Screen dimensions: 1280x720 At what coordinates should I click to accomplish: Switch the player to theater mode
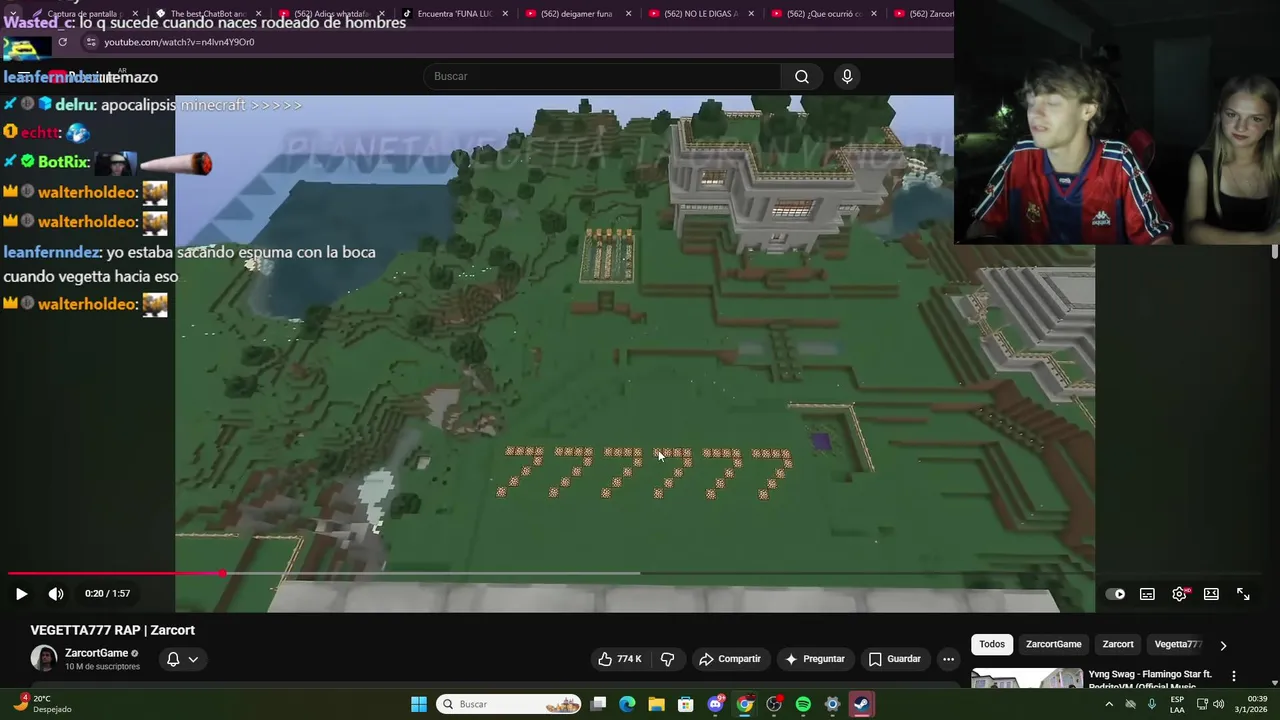point(1211,594)
